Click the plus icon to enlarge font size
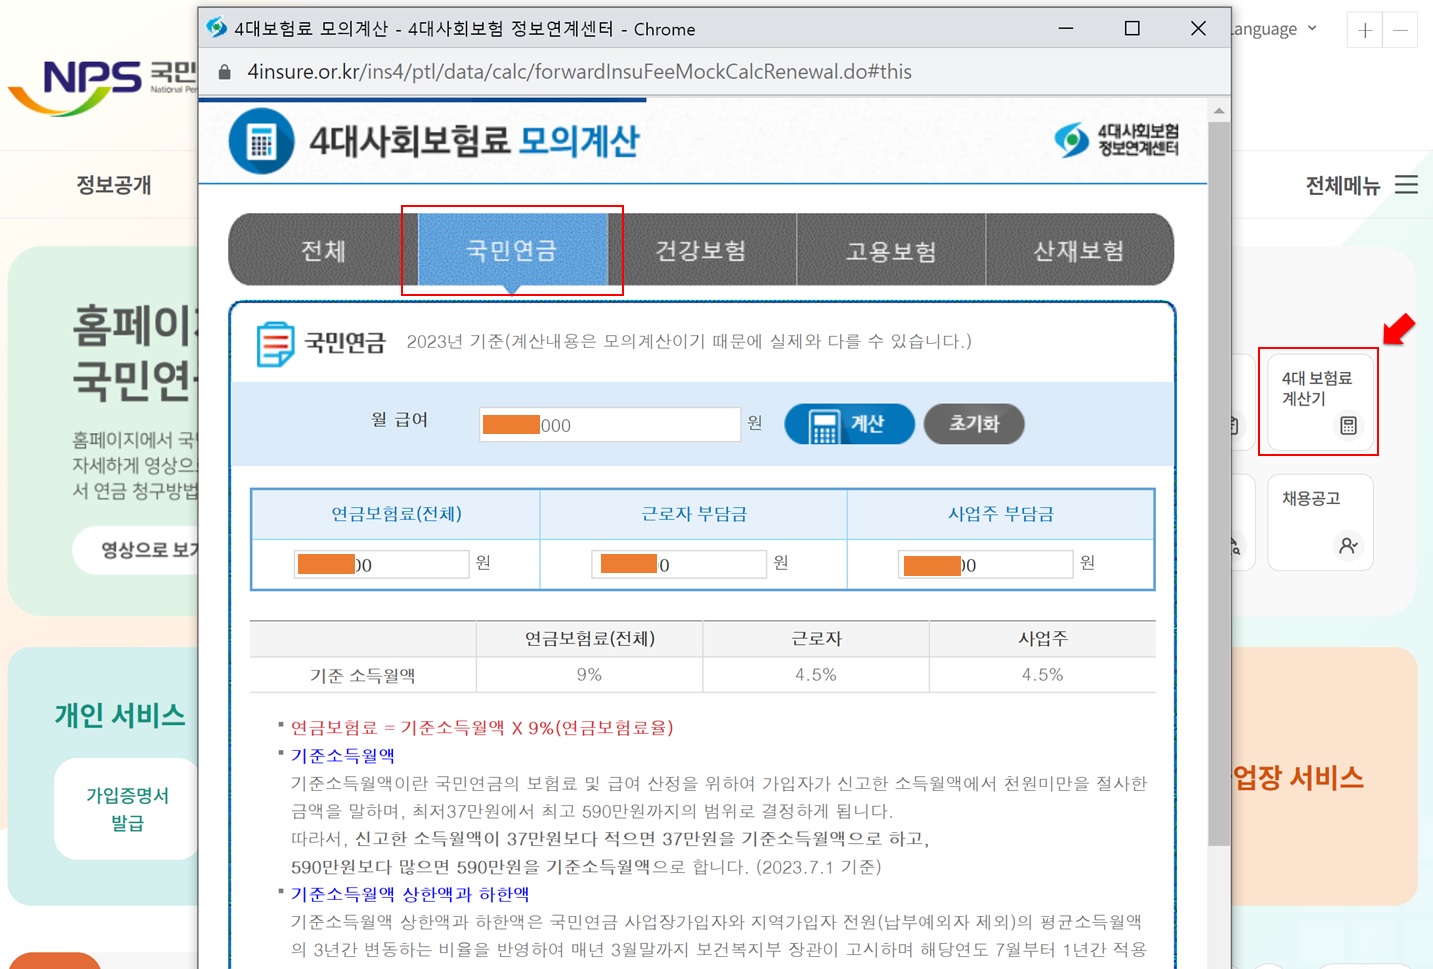1433x969 pixels. 1364,29
